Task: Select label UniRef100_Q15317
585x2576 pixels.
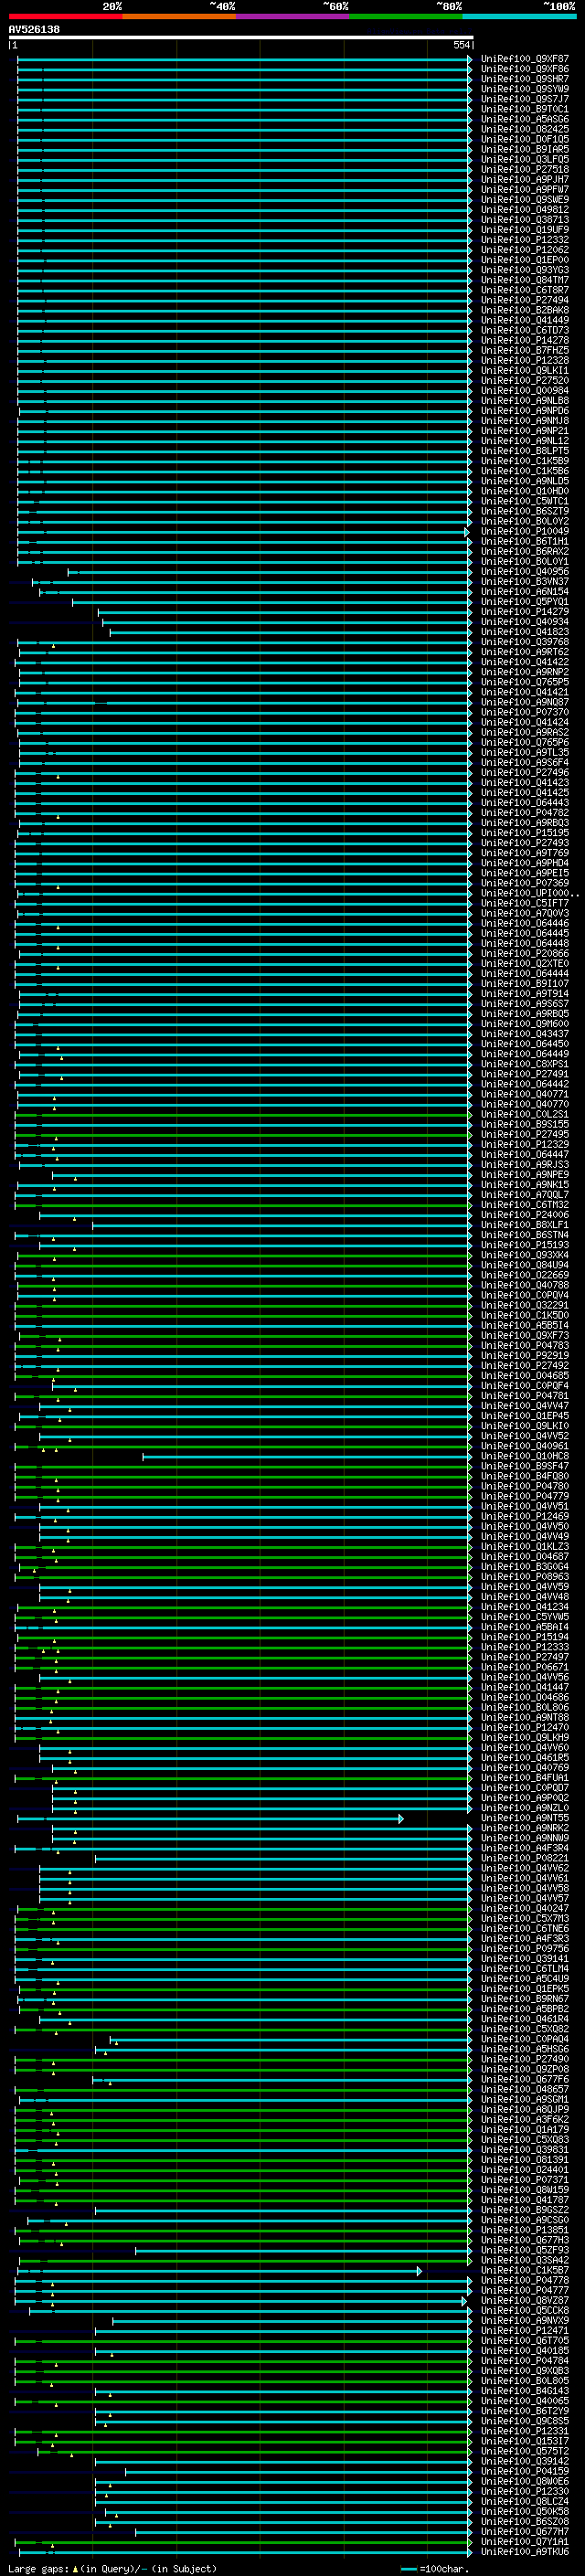Action: pos(525,2441)
